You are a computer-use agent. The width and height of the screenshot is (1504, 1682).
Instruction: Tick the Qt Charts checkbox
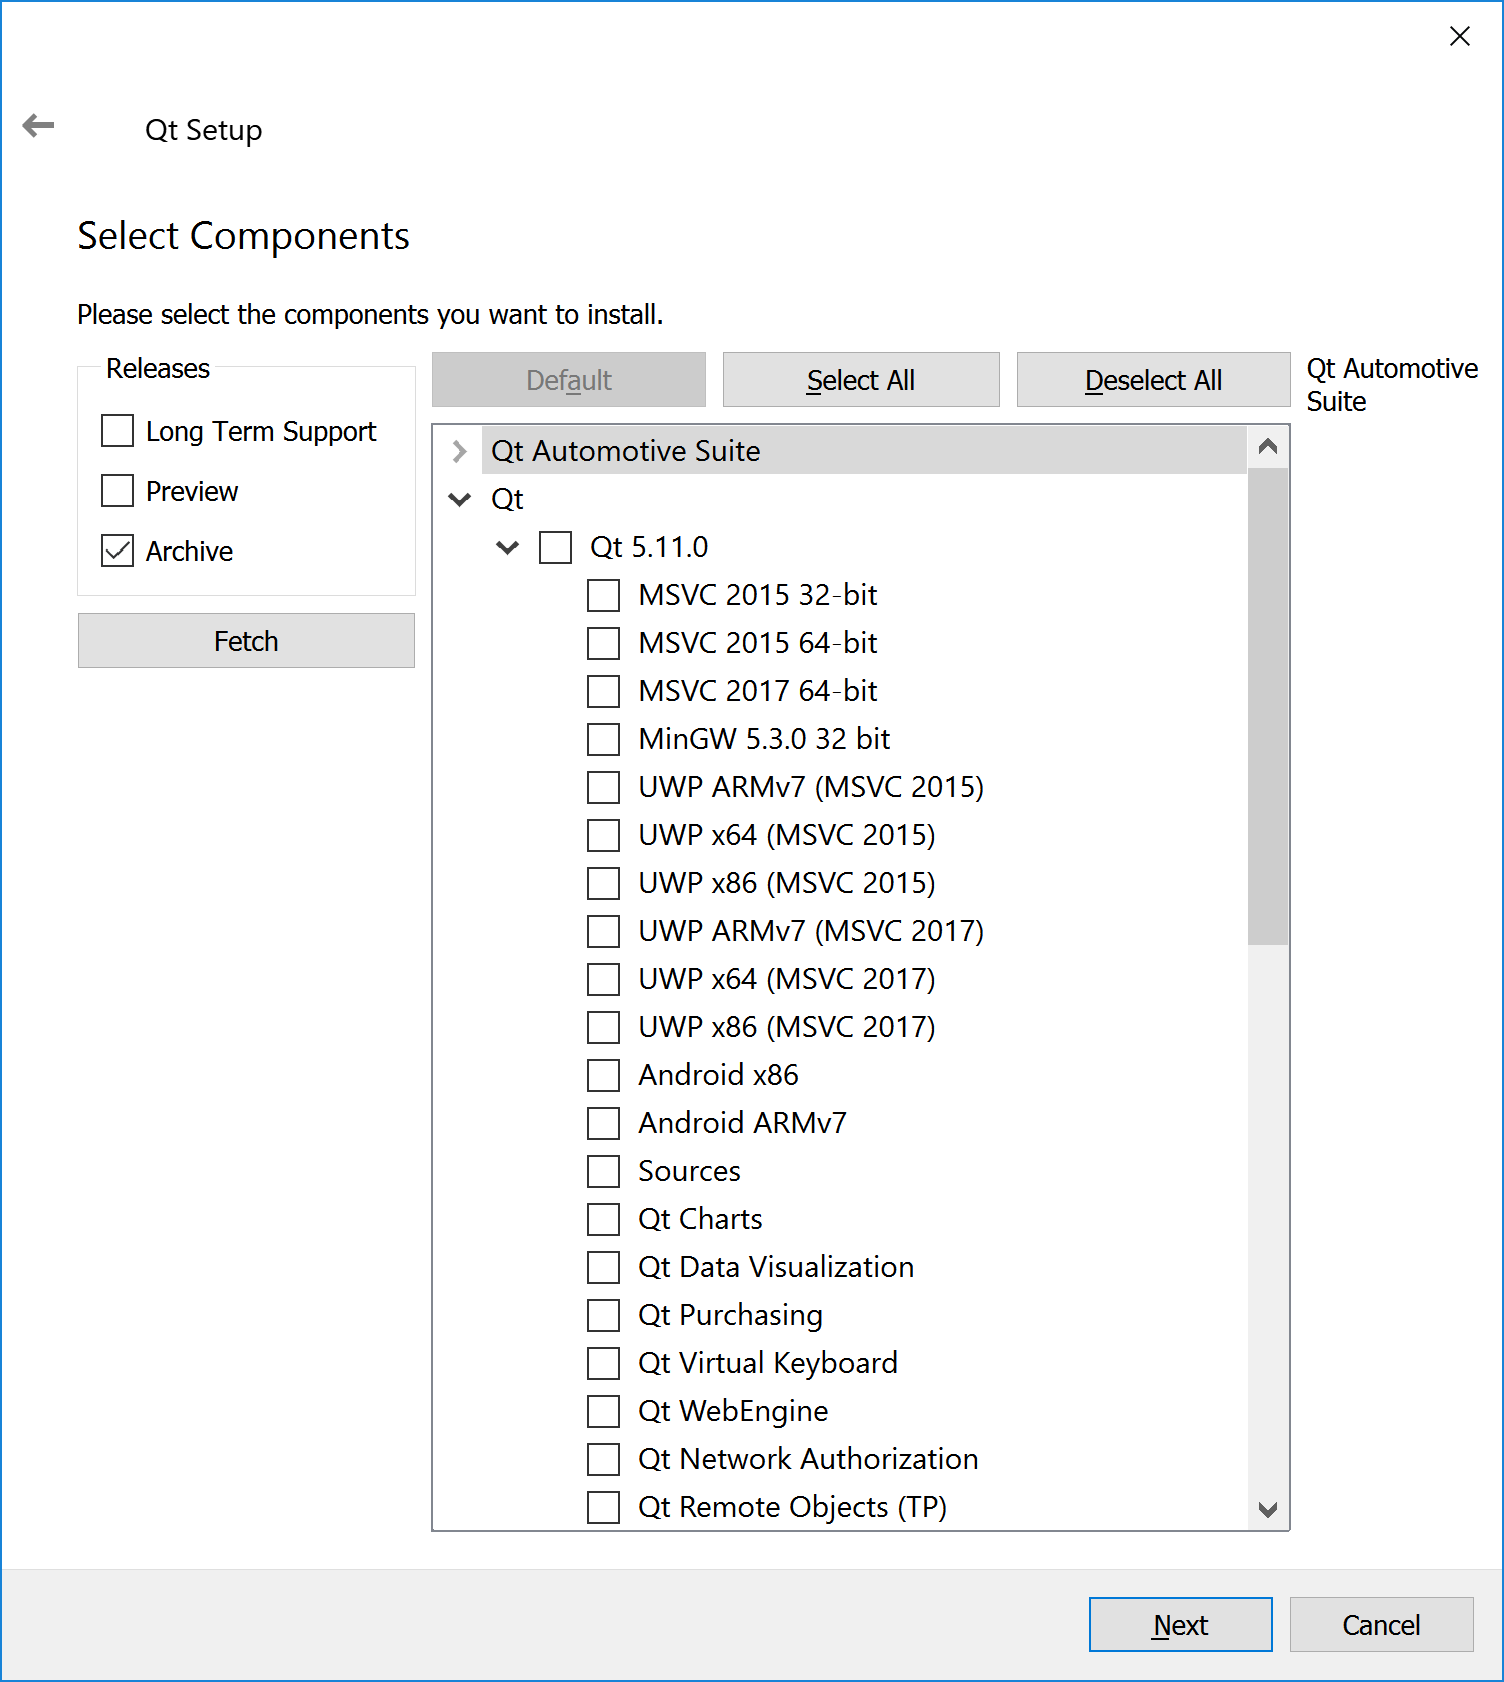point(603,1219)
